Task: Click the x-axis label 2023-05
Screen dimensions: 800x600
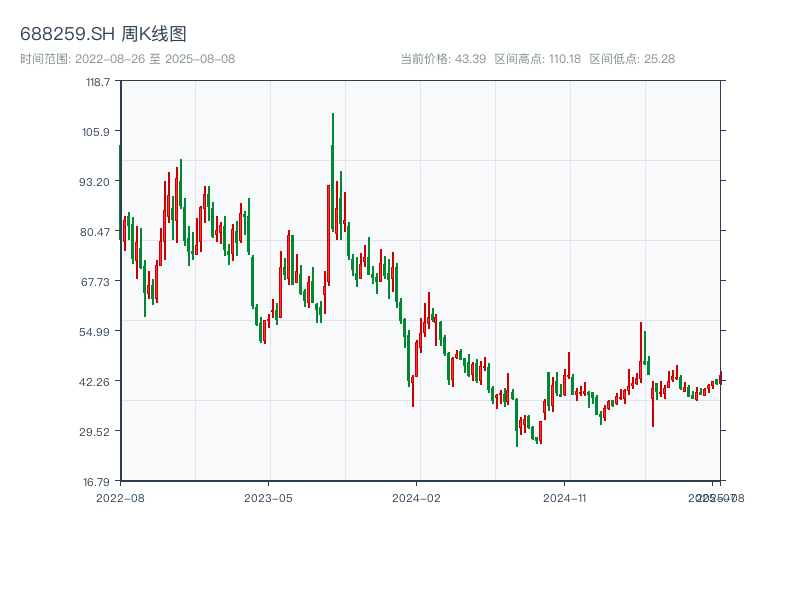Action: [268, 498]
